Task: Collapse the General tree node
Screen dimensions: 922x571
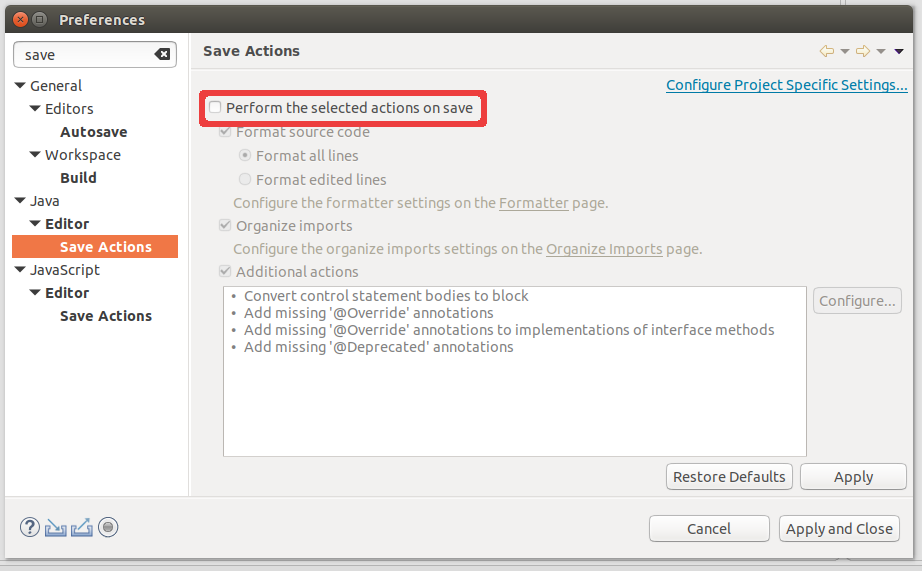Action: (x=20, y=86)
